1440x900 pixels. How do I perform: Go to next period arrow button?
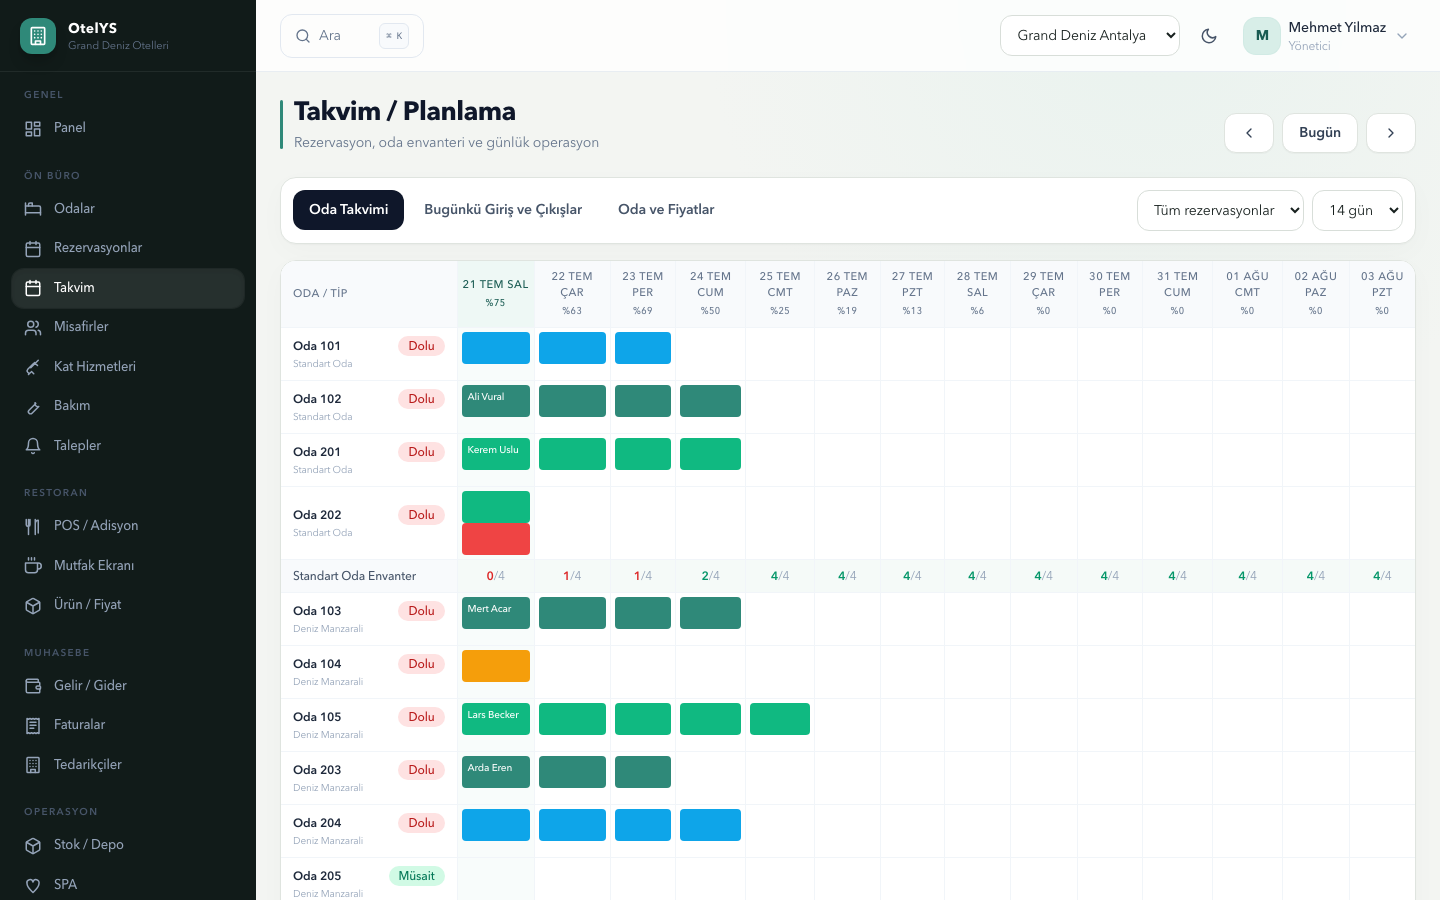coord(1390,133)
